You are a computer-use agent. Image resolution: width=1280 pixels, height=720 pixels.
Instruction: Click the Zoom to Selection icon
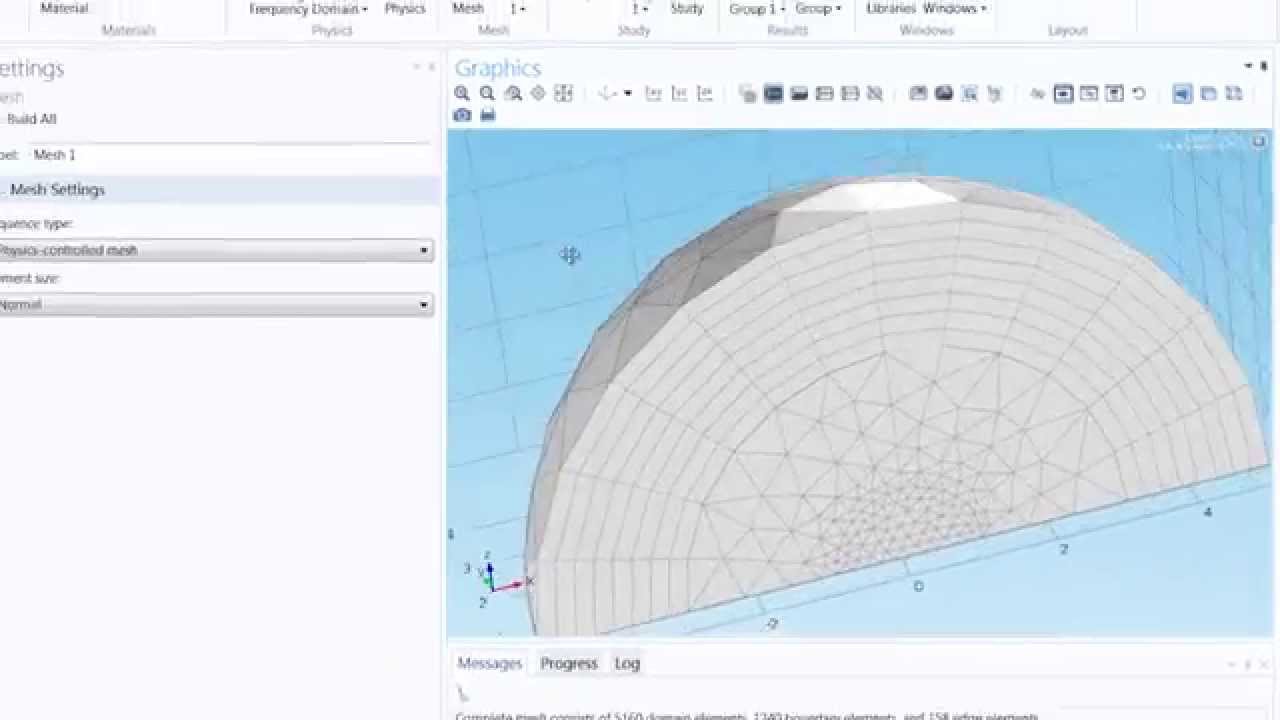[x=538, y=93]
